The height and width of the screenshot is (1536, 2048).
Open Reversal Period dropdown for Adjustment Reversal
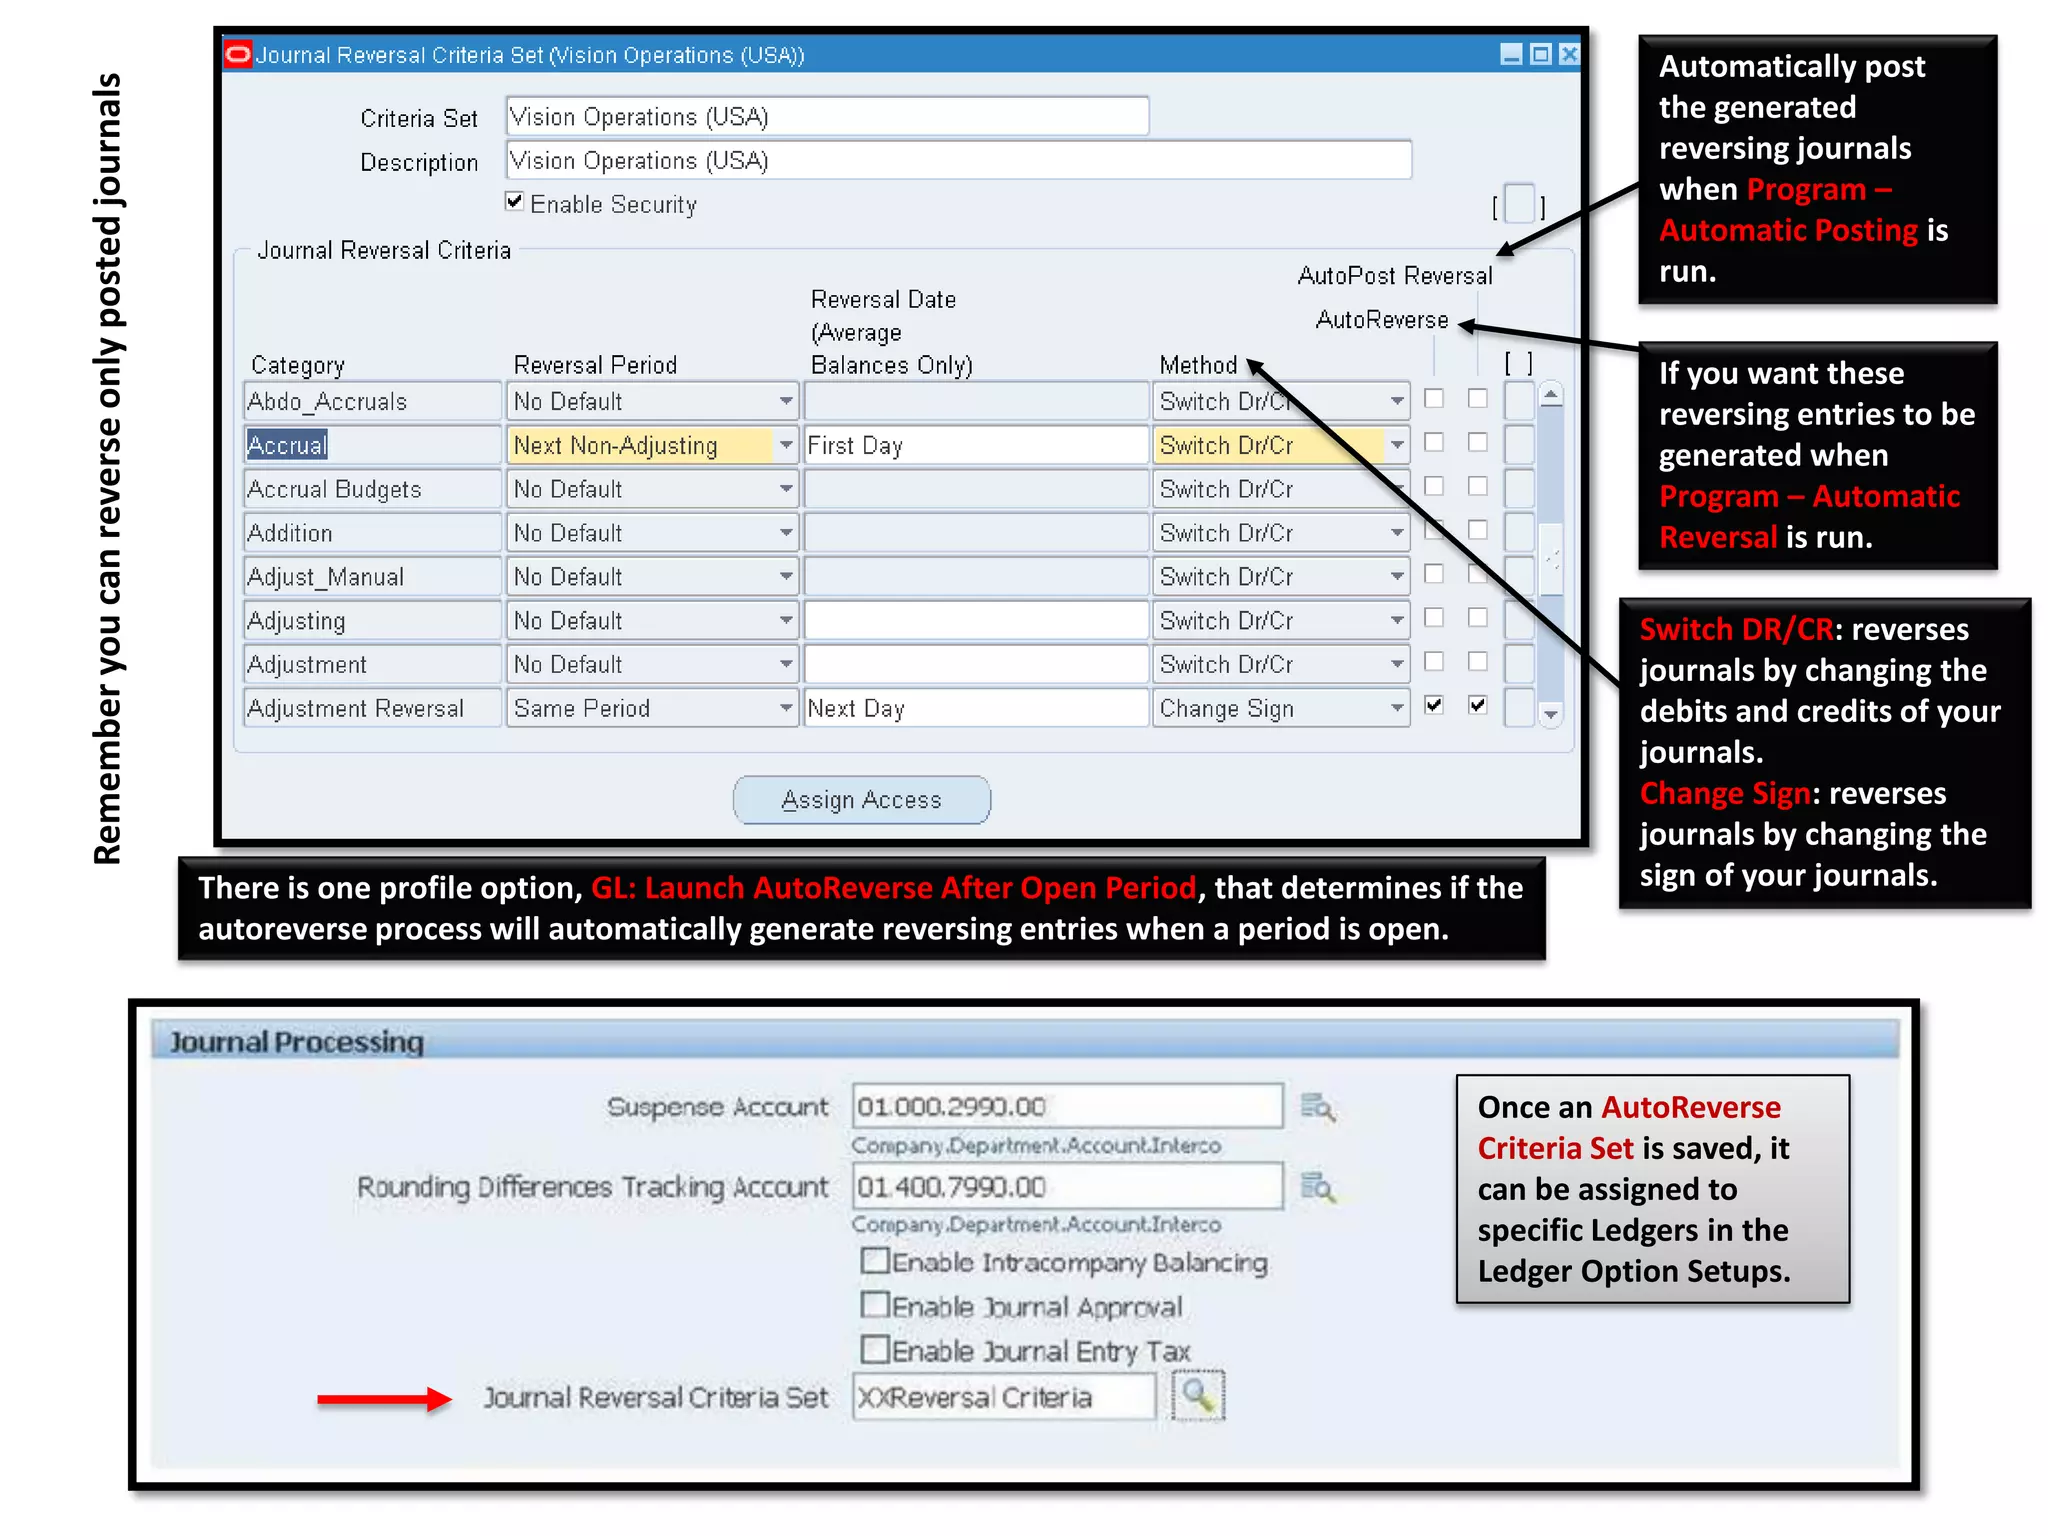[x=786, y=708]
